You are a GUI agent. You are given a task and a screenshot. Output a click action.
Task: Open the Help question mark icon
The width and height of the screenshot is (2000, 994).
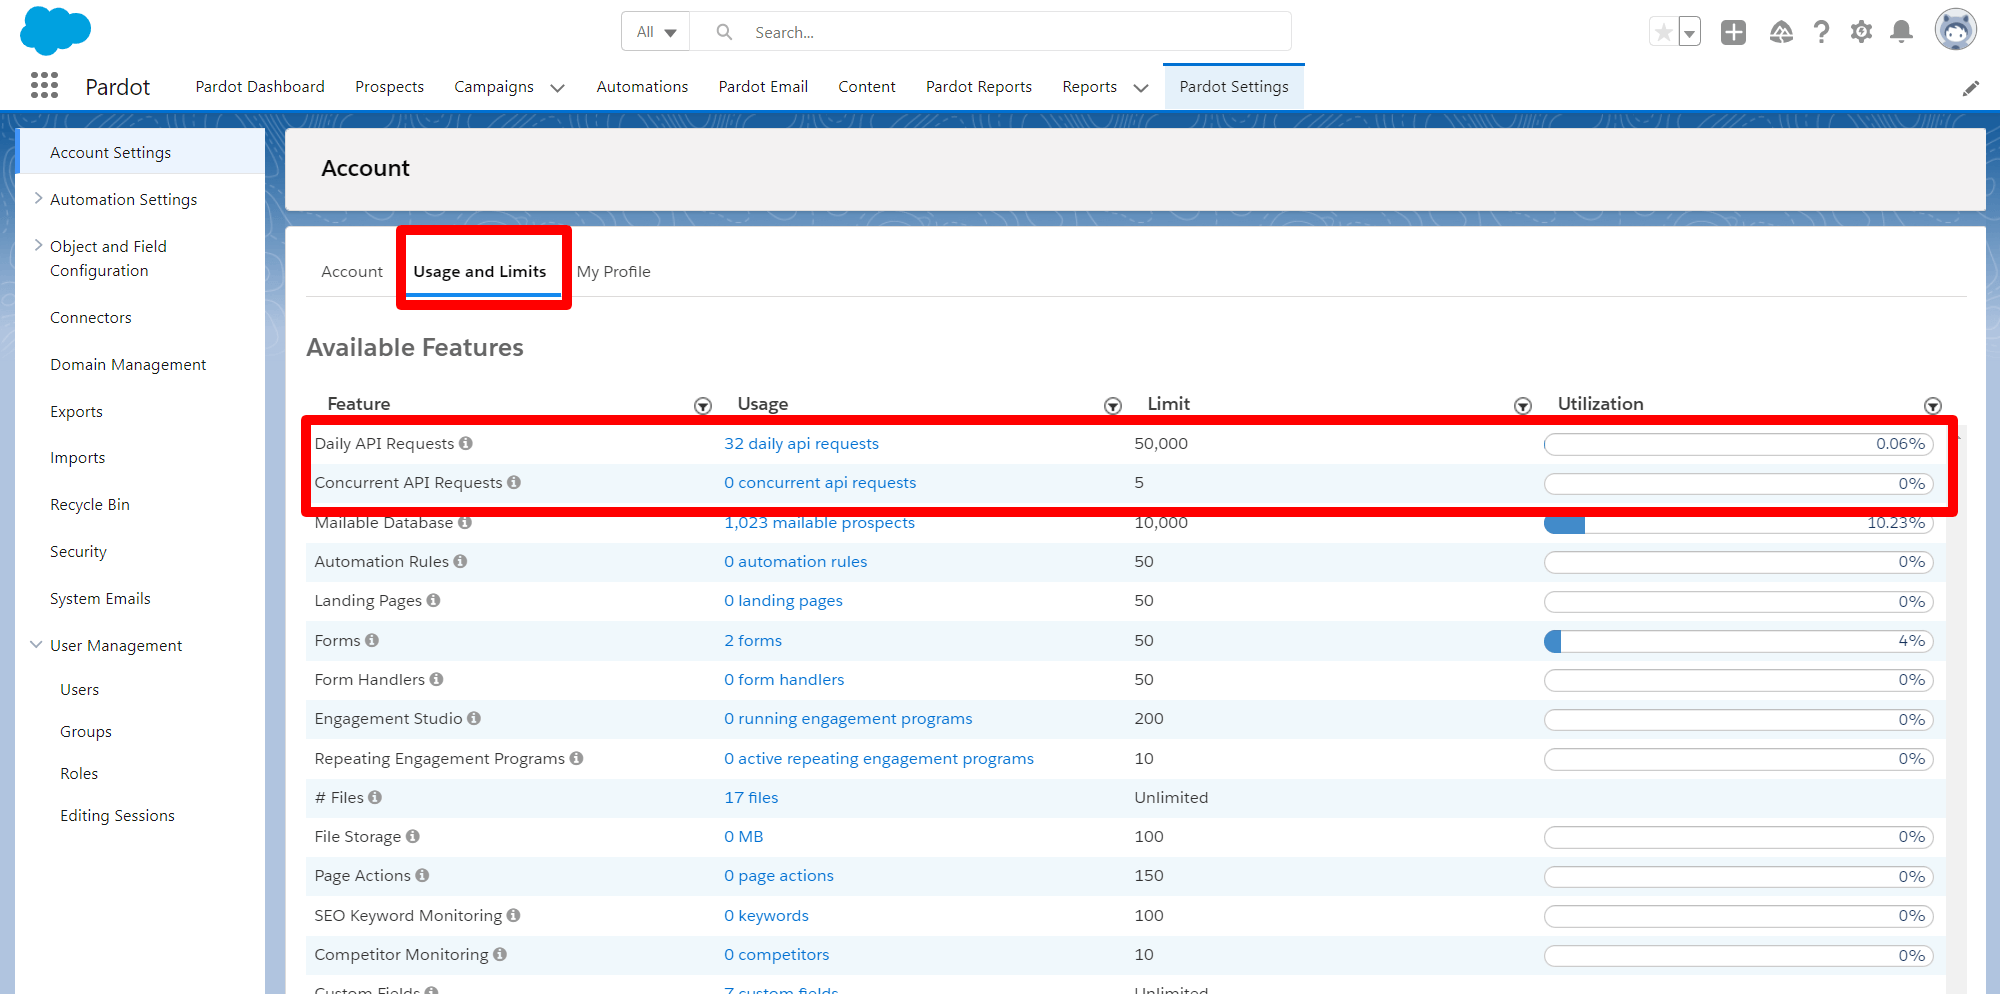1821,32
